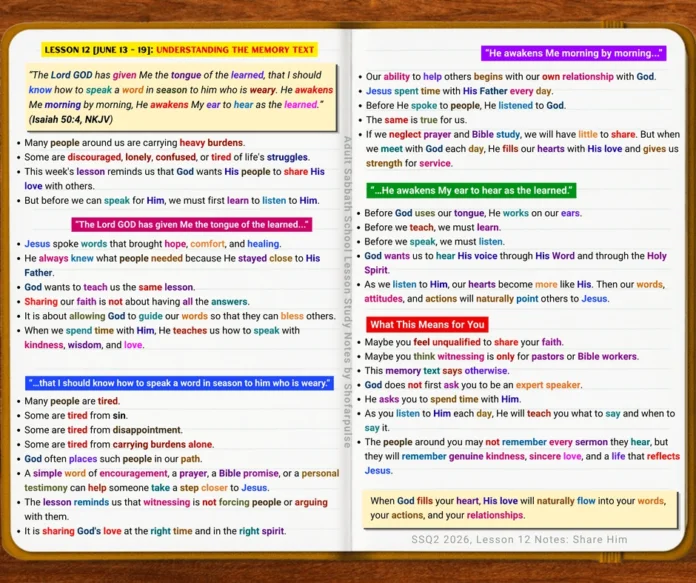Viewport: 696px width, 583px height.
Task: Click line 'It is sharing God's love at the right time'
Action: [x=155, y=531]
